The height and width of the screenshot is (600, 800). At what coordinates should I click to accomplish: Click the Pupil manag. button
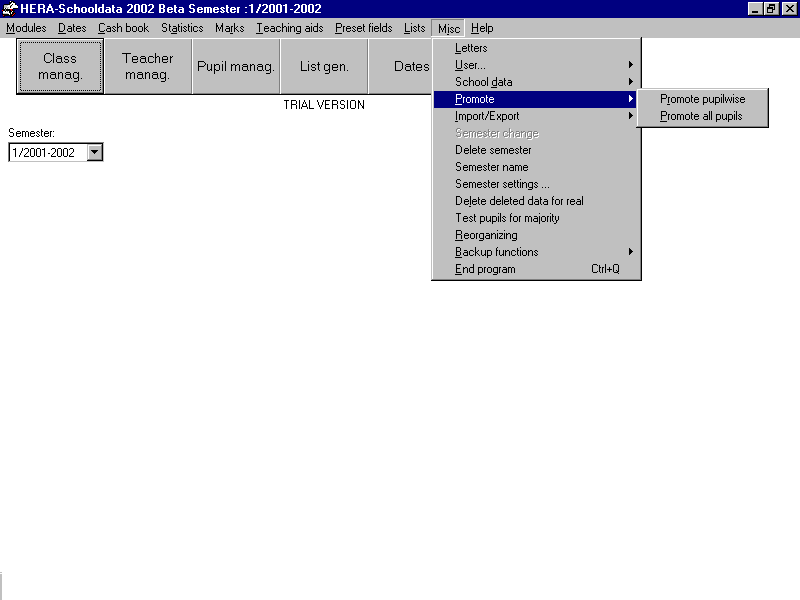(236, 66)
